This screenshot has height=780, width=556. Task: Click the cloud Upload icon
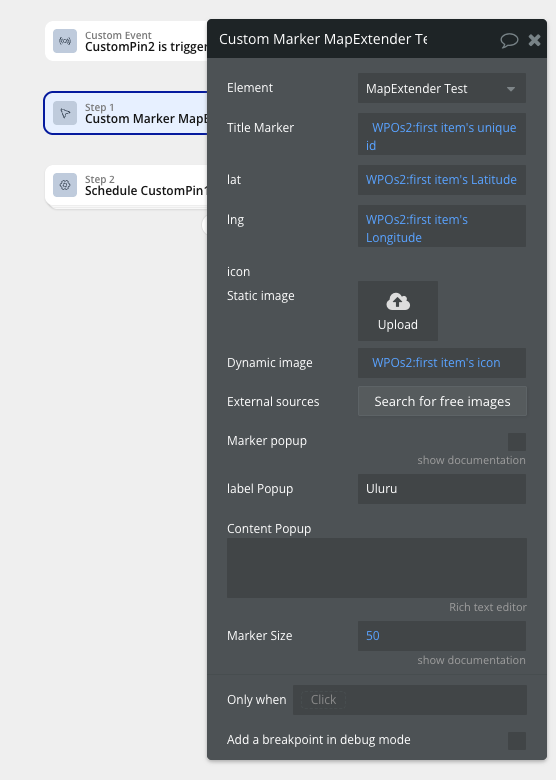[398, 301]
